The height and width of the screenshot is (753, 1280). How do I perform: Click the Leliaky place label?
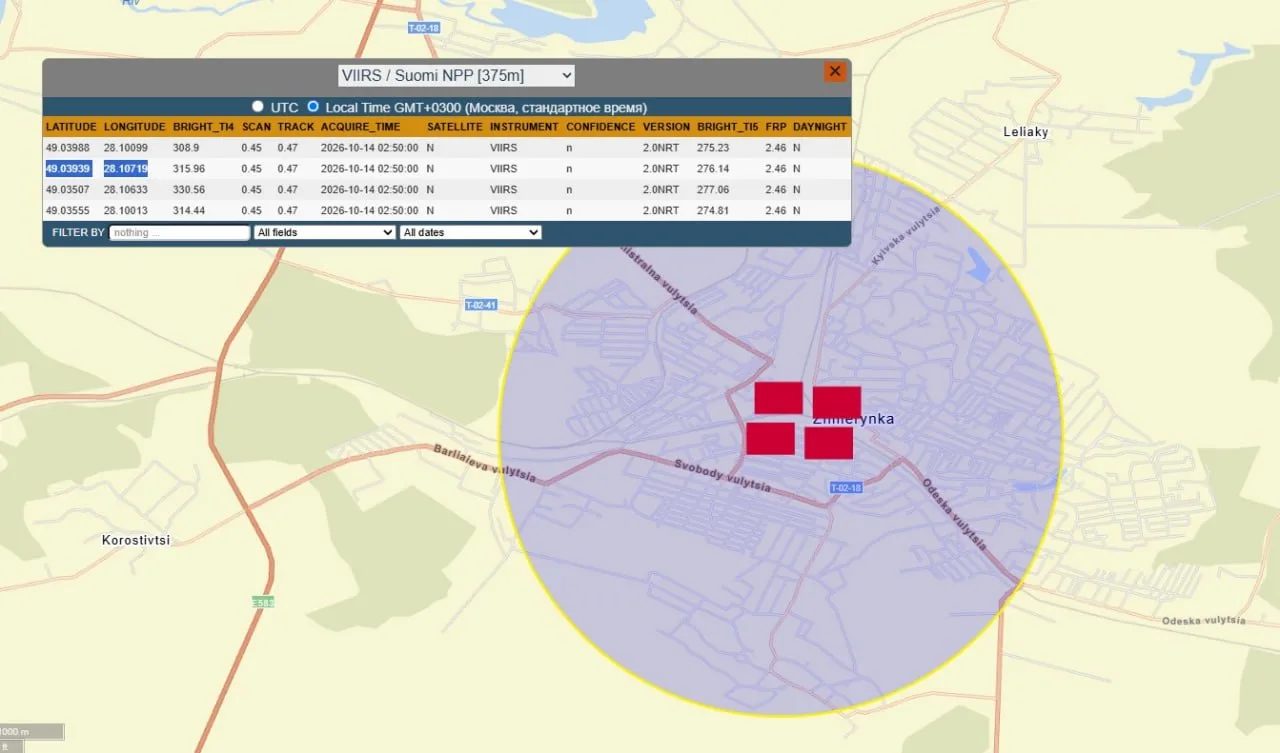pos(1026,132)
